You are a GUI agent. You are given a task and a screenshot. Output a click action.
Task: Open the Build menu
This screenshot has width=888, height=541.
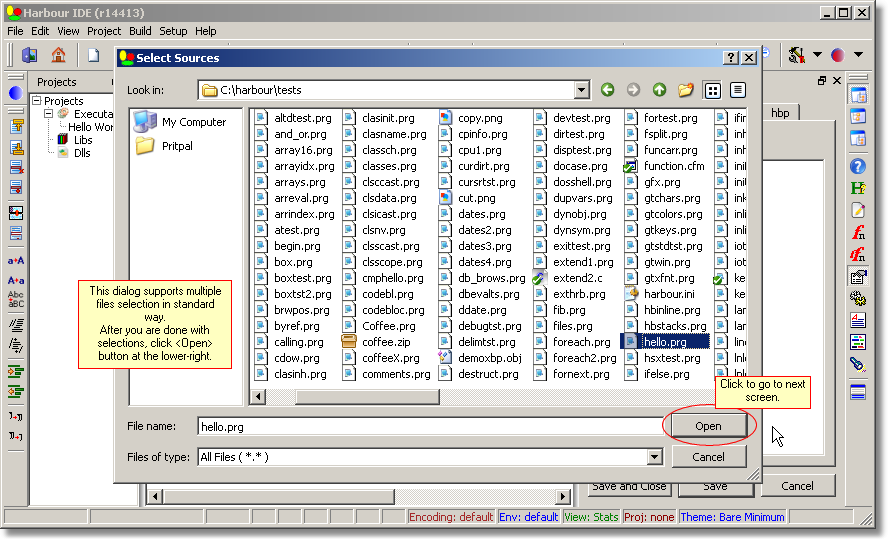click(140, 31)
